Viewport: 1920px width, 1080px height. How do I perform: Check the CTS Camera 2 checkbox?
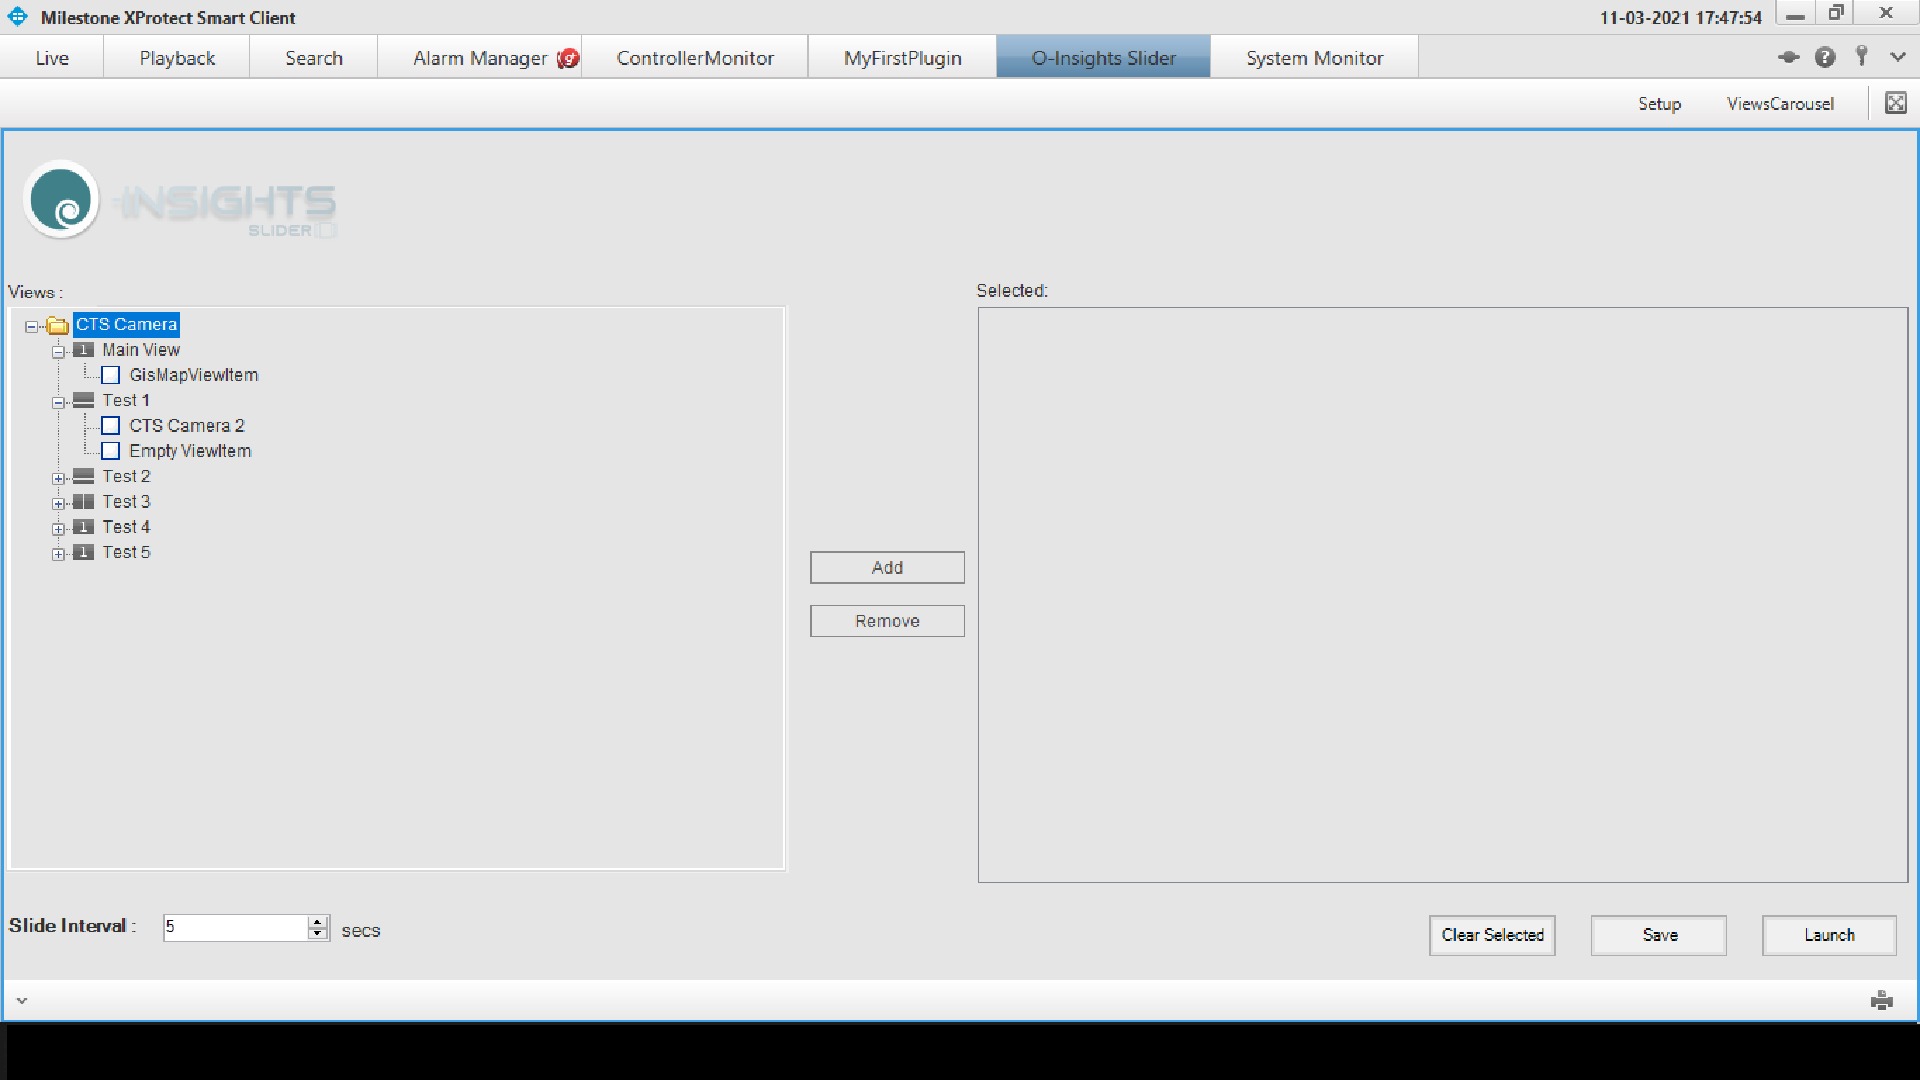(111, 426)
